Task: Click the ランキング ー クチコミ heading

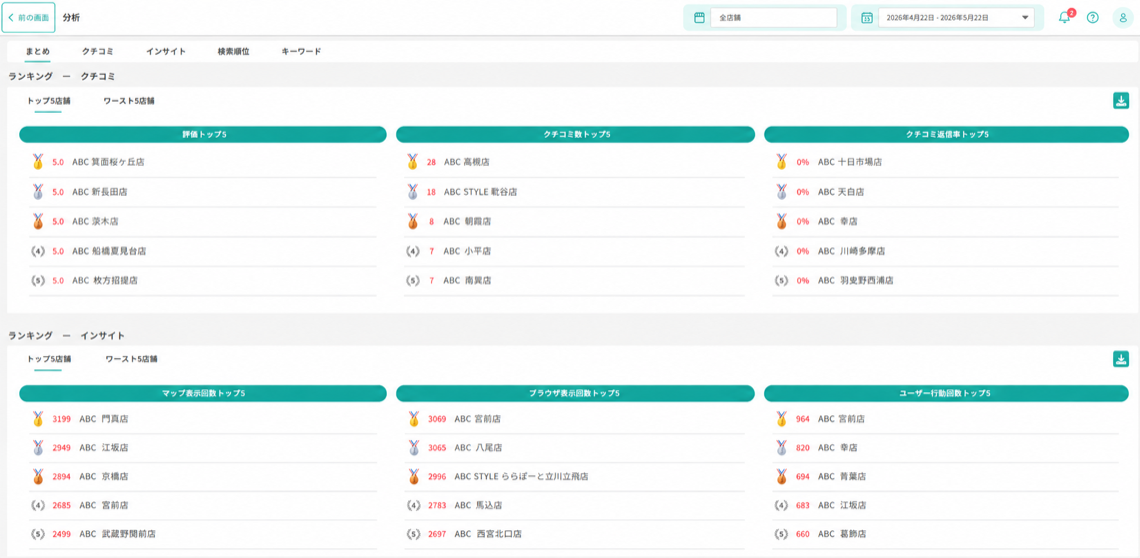Action: (62, 76)
